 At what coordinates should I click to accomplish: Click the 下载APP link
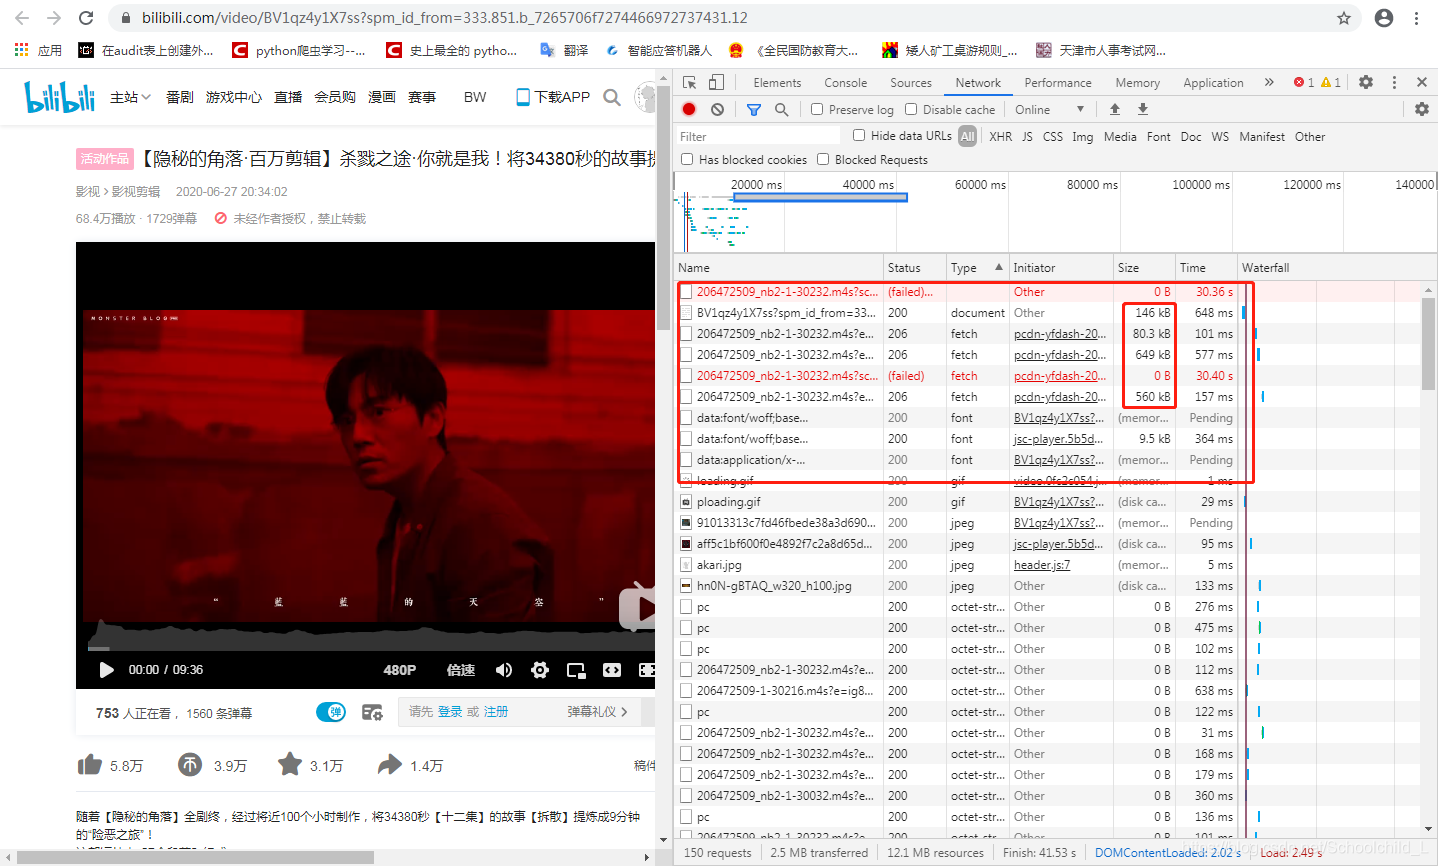point(553,97)
